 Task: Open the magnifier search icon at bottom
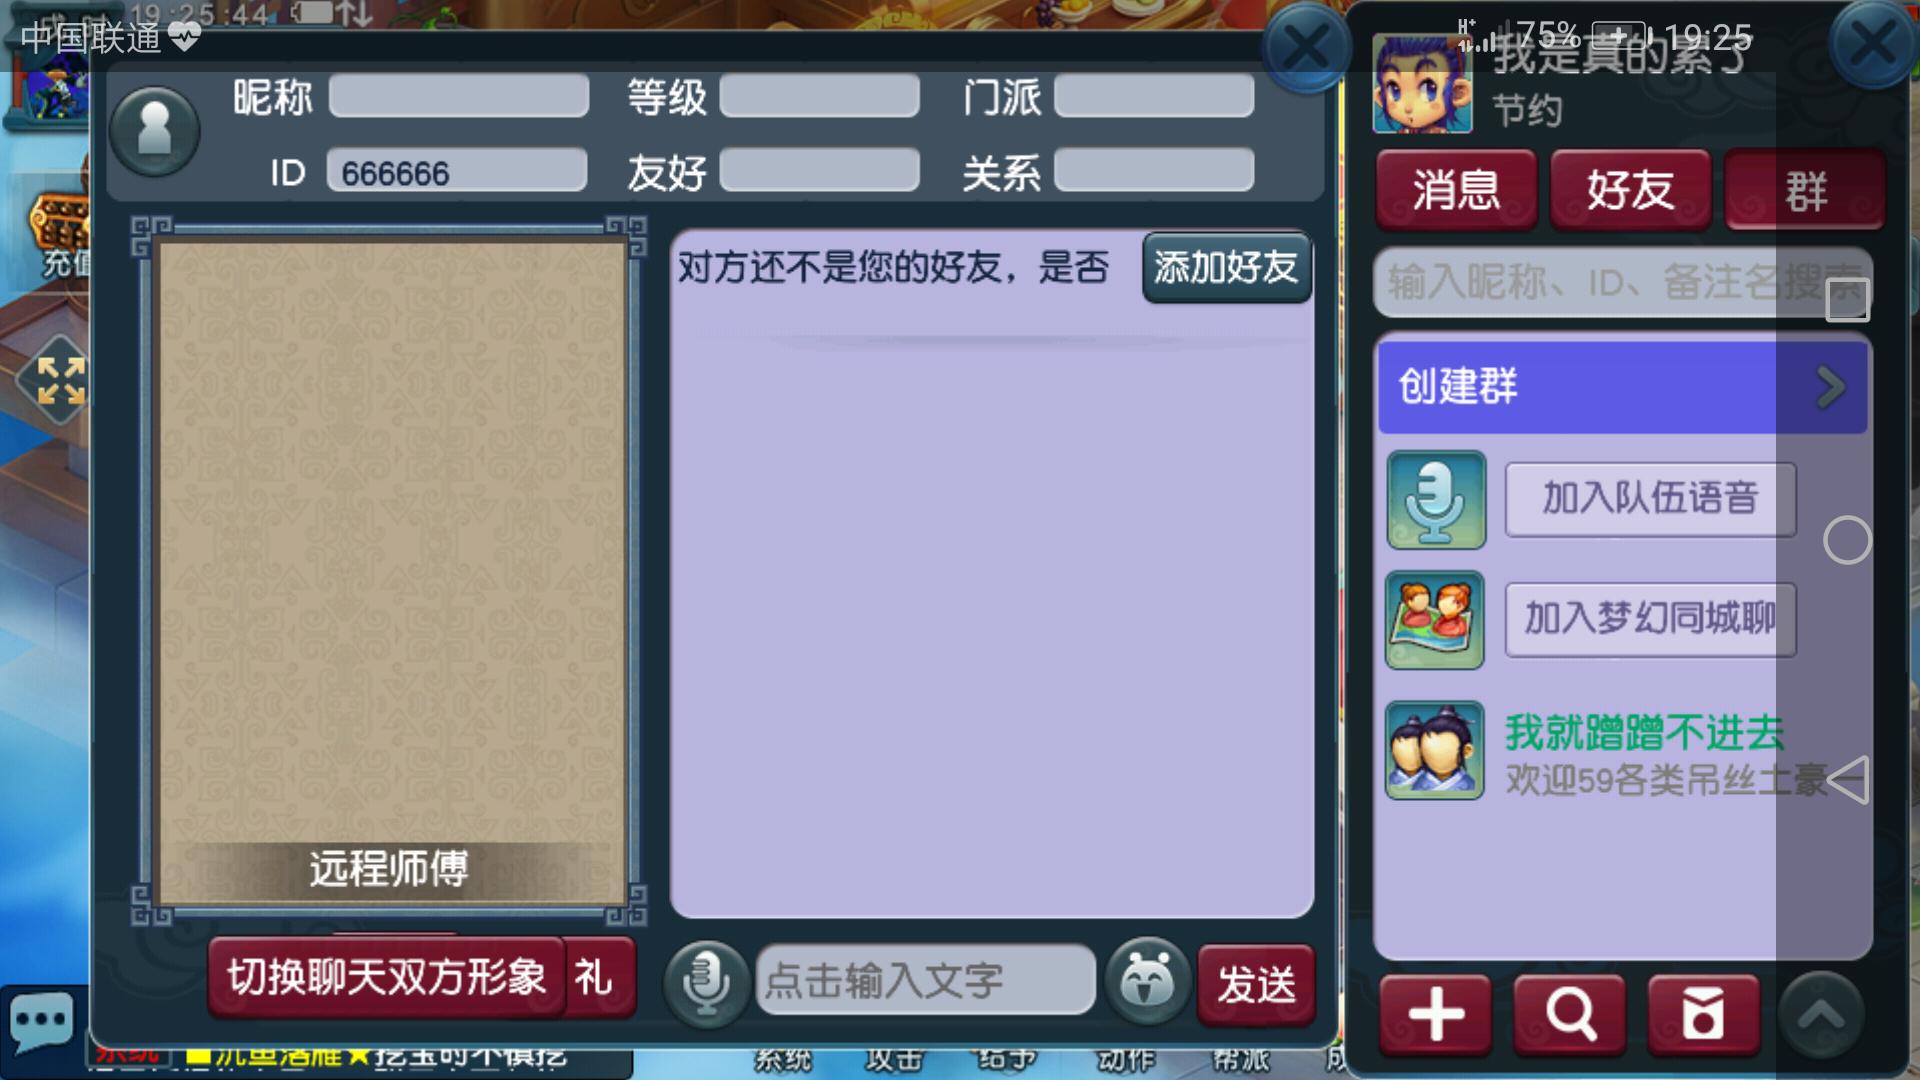1569,1015
